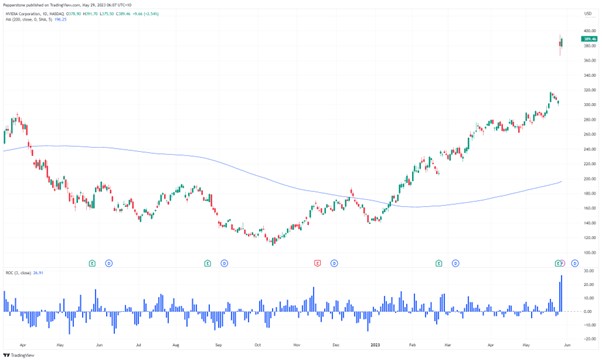Click the Aug label on time axis
The image size is (602, 361).
[x=175, y=345]
